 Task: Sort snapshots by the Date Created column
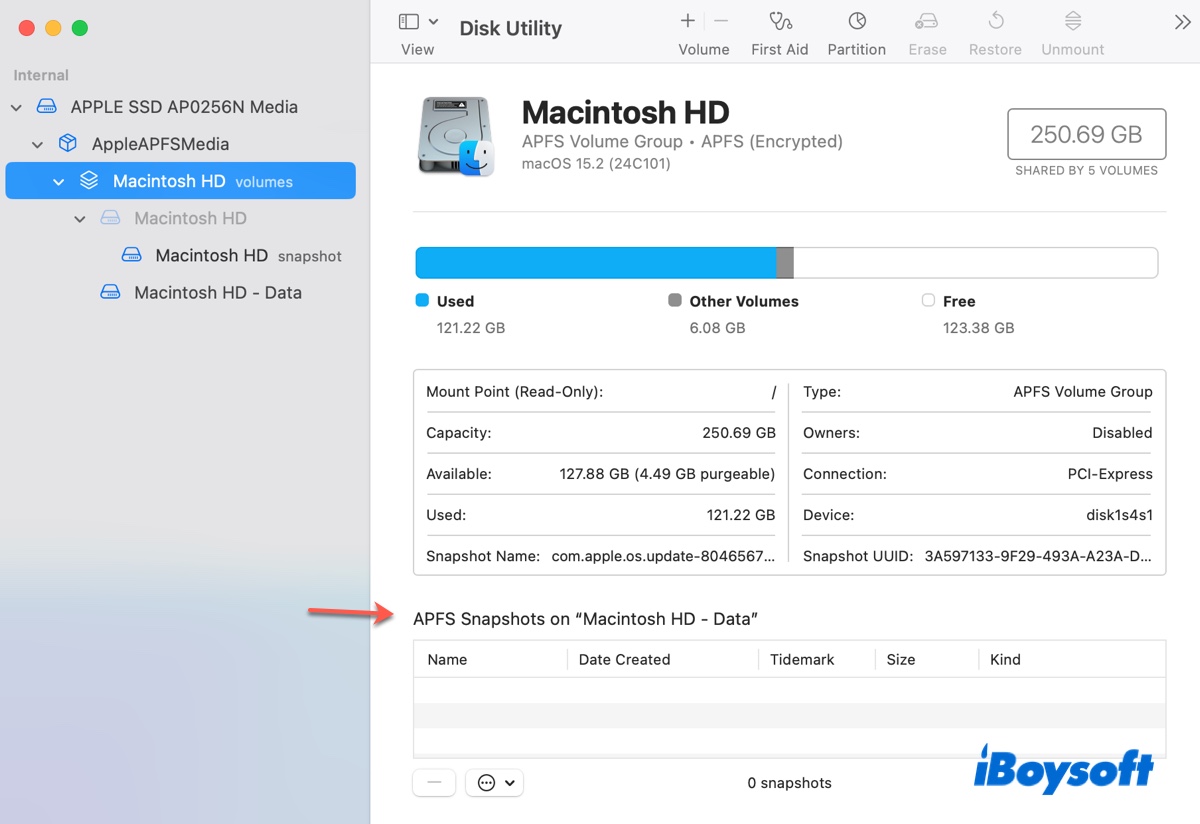pyautogui.click(x=624, y=659)
